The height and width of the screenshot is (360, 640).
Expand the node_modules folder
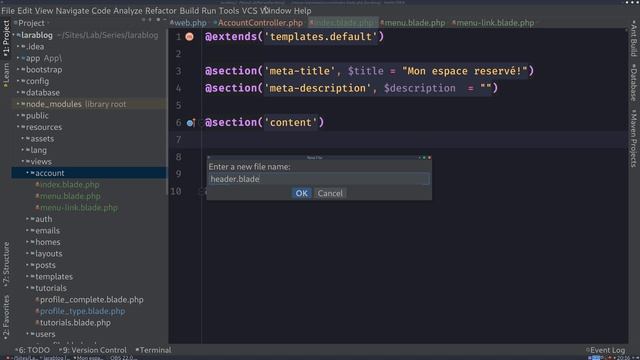point(18,104)
